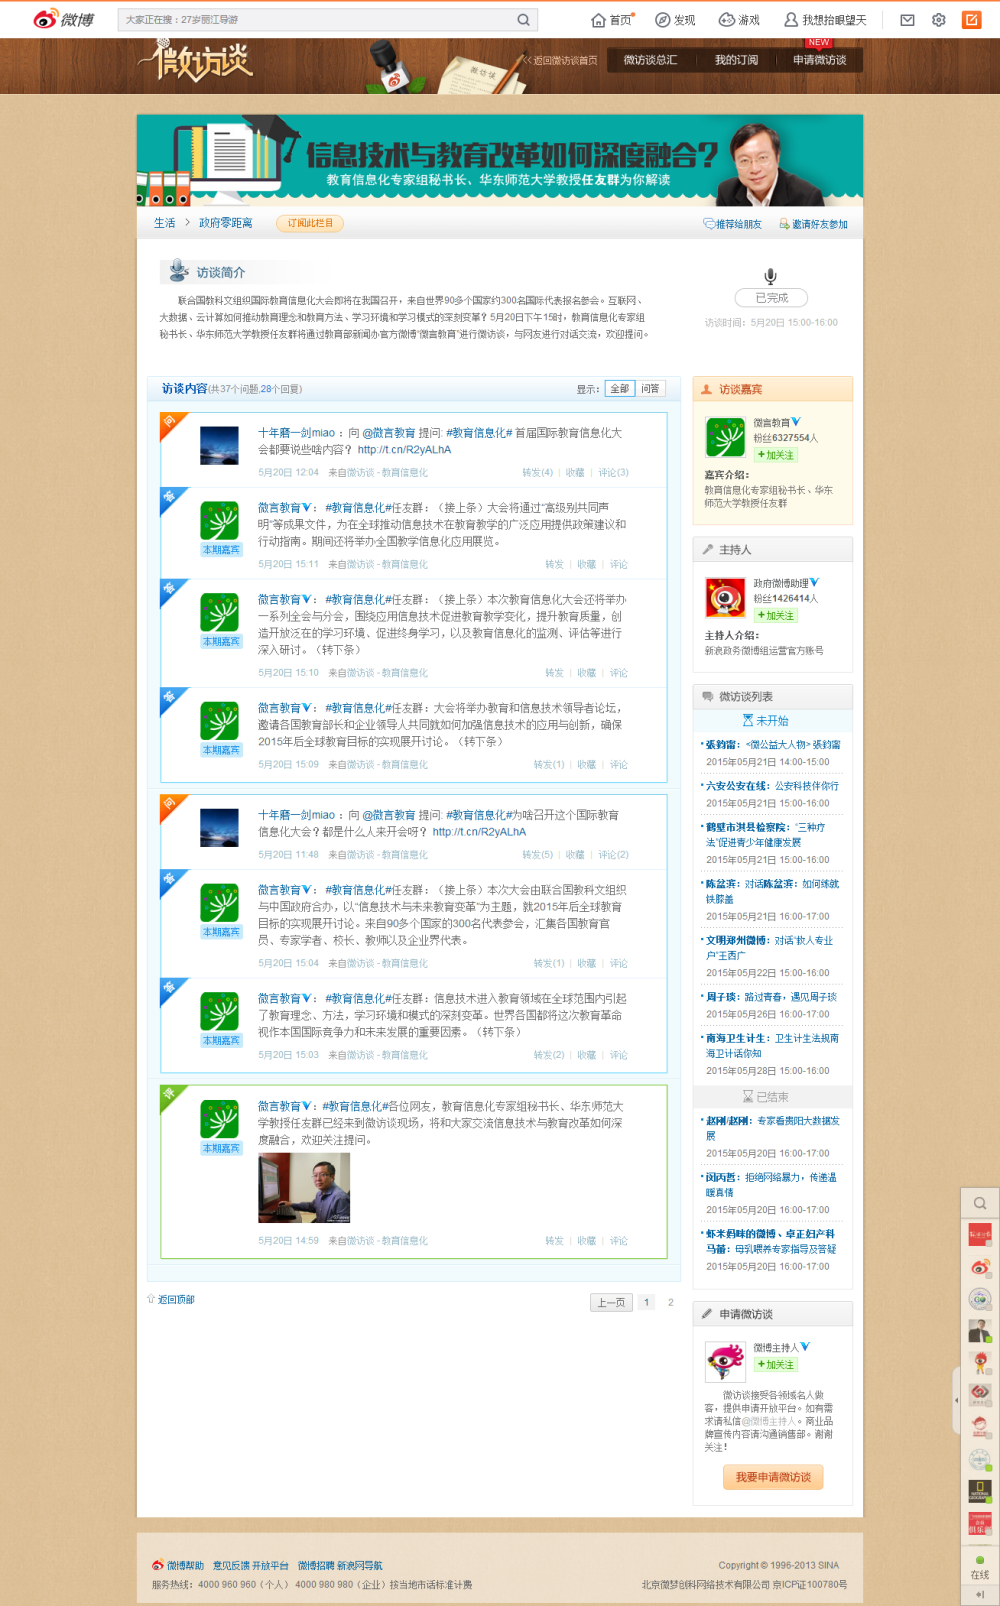
Task: Open Weibo logo contact in chat sidebar
Action: (x=980, y=1267)
